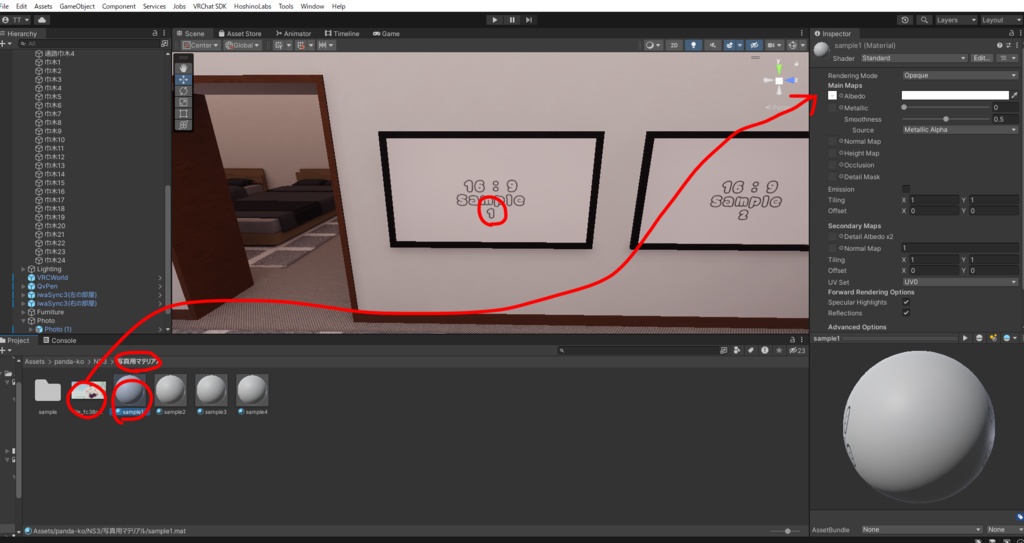Open the undo history icon
Screen dimensions: 1024x543
coord(905,20)
